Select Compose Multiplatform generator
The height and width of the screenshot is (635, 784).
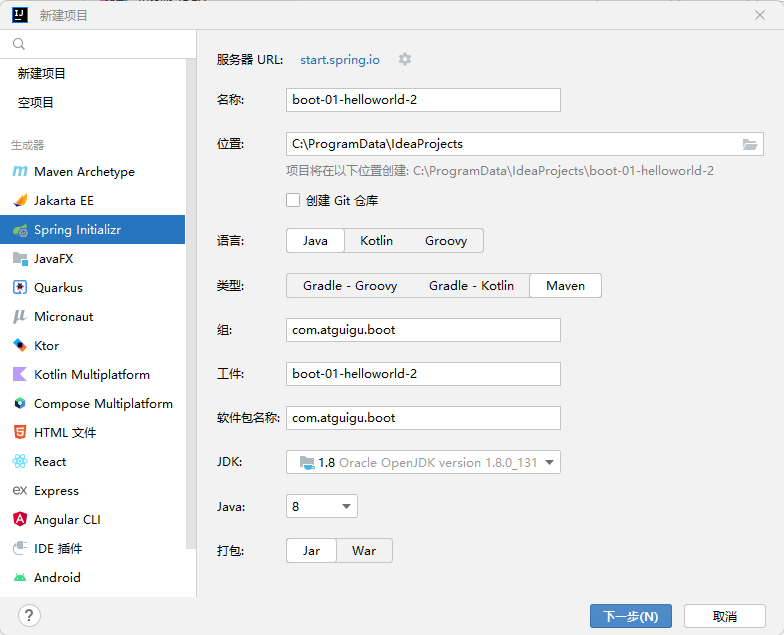tap(92, 404)
